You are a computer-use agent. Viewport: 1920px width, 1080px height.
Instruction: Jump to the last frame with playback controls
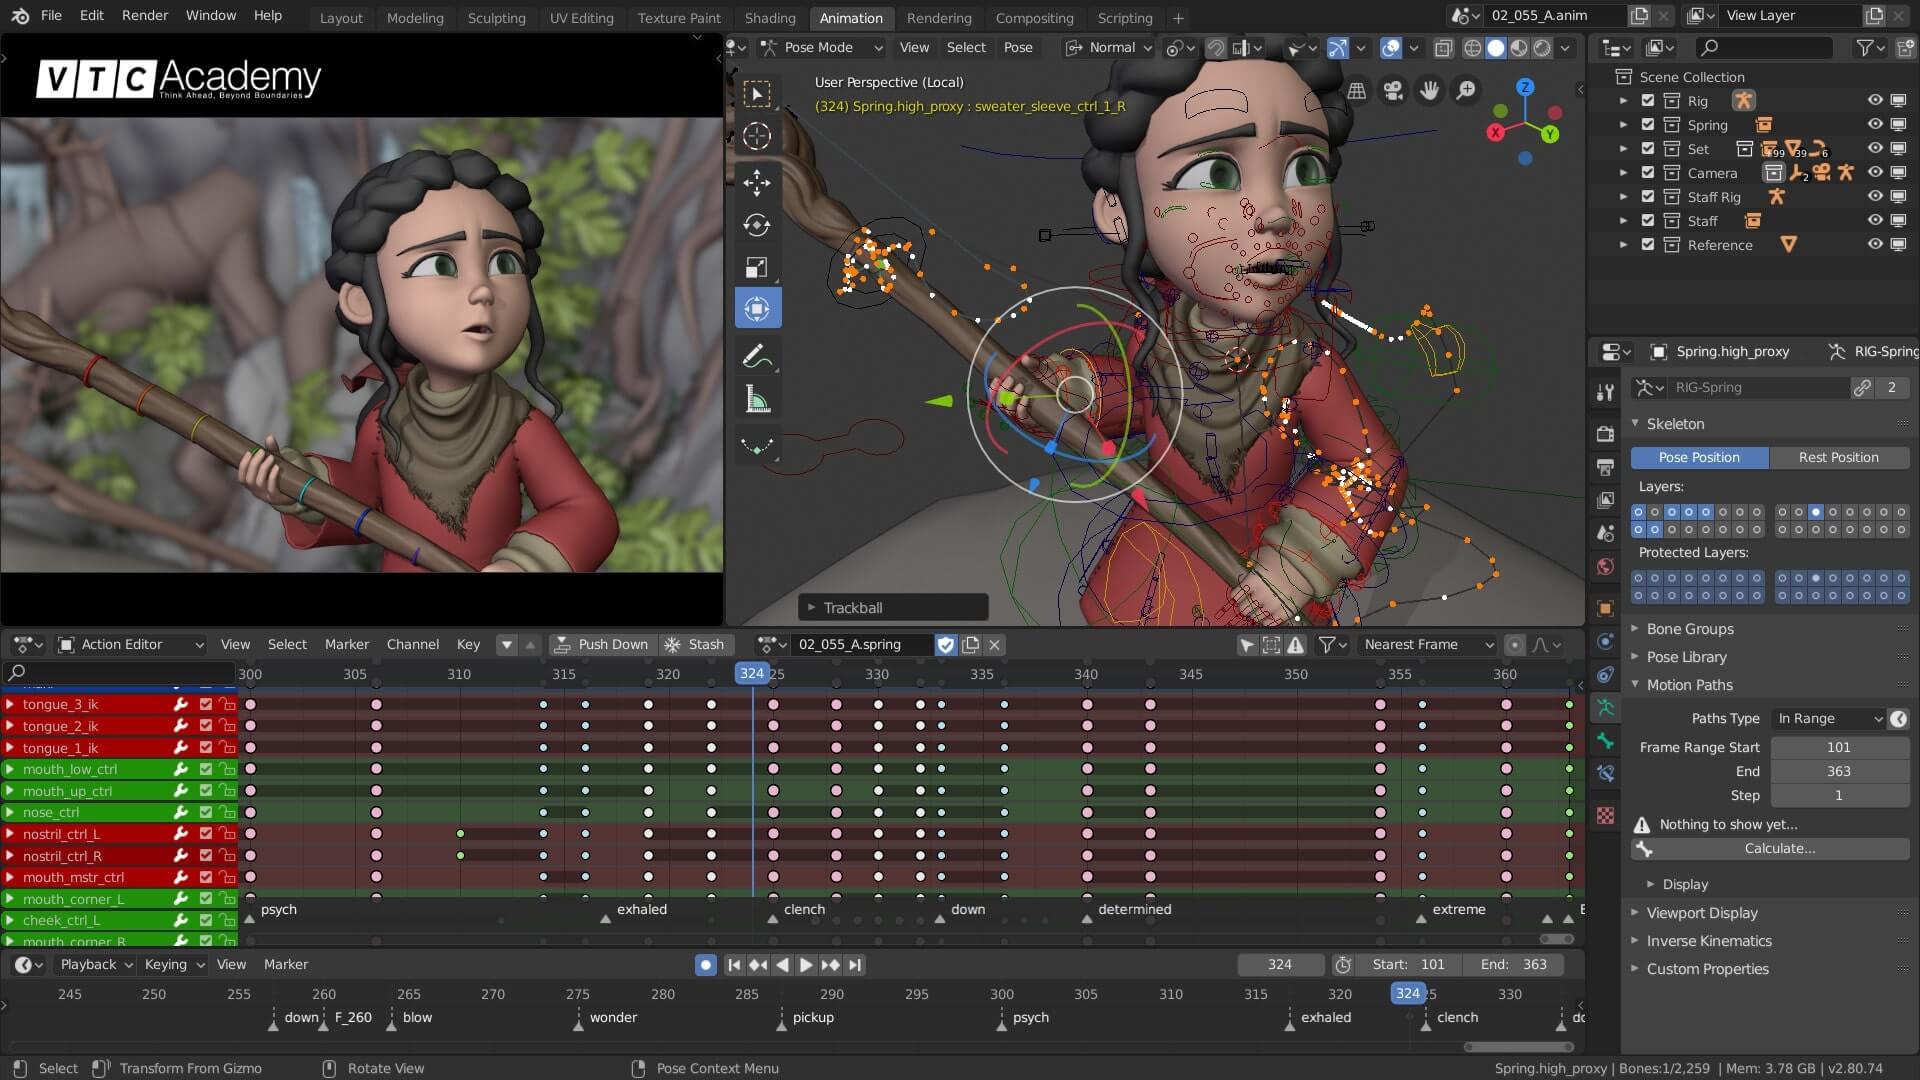(855, 965)
